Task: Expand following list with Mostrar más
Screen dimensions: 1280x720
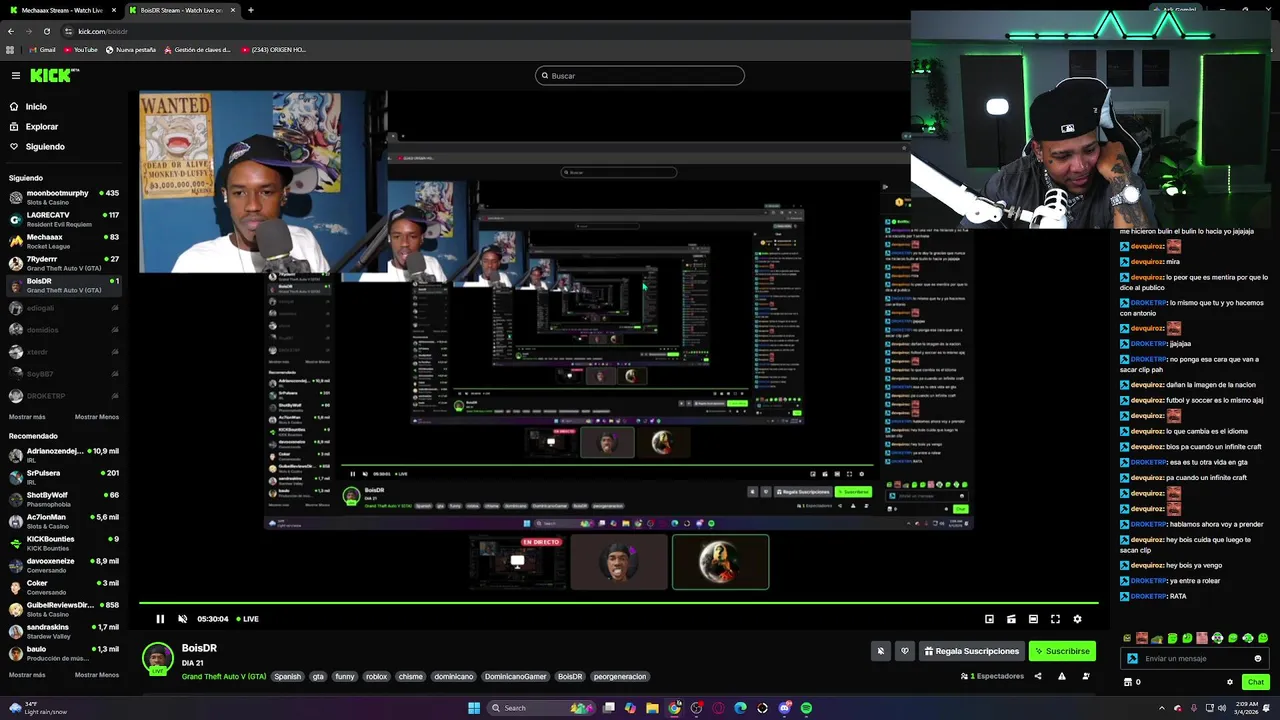Action: (27, 417)
